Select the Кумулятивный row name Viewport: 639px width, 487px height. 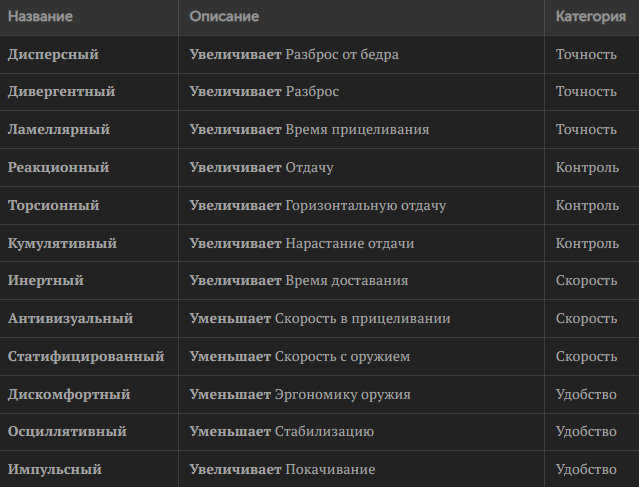coord(62,244)
